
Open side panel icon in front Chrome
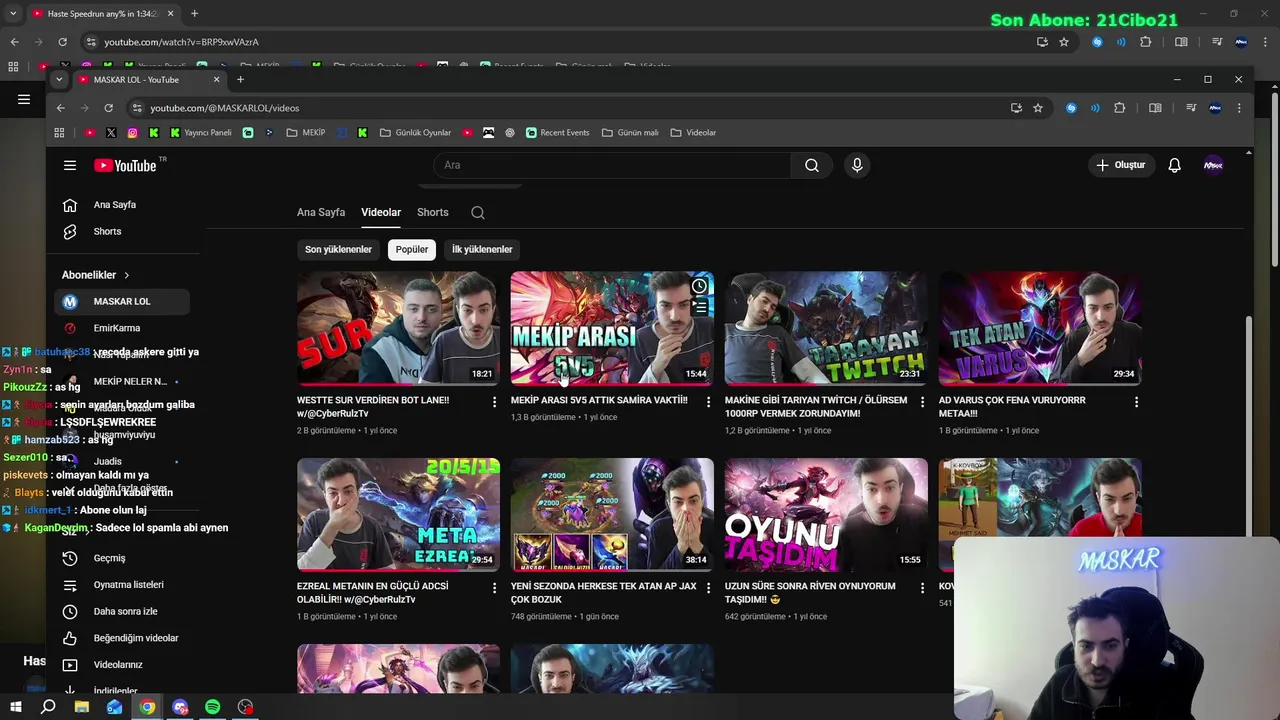pyautogui.click(x=1155, y=108)
